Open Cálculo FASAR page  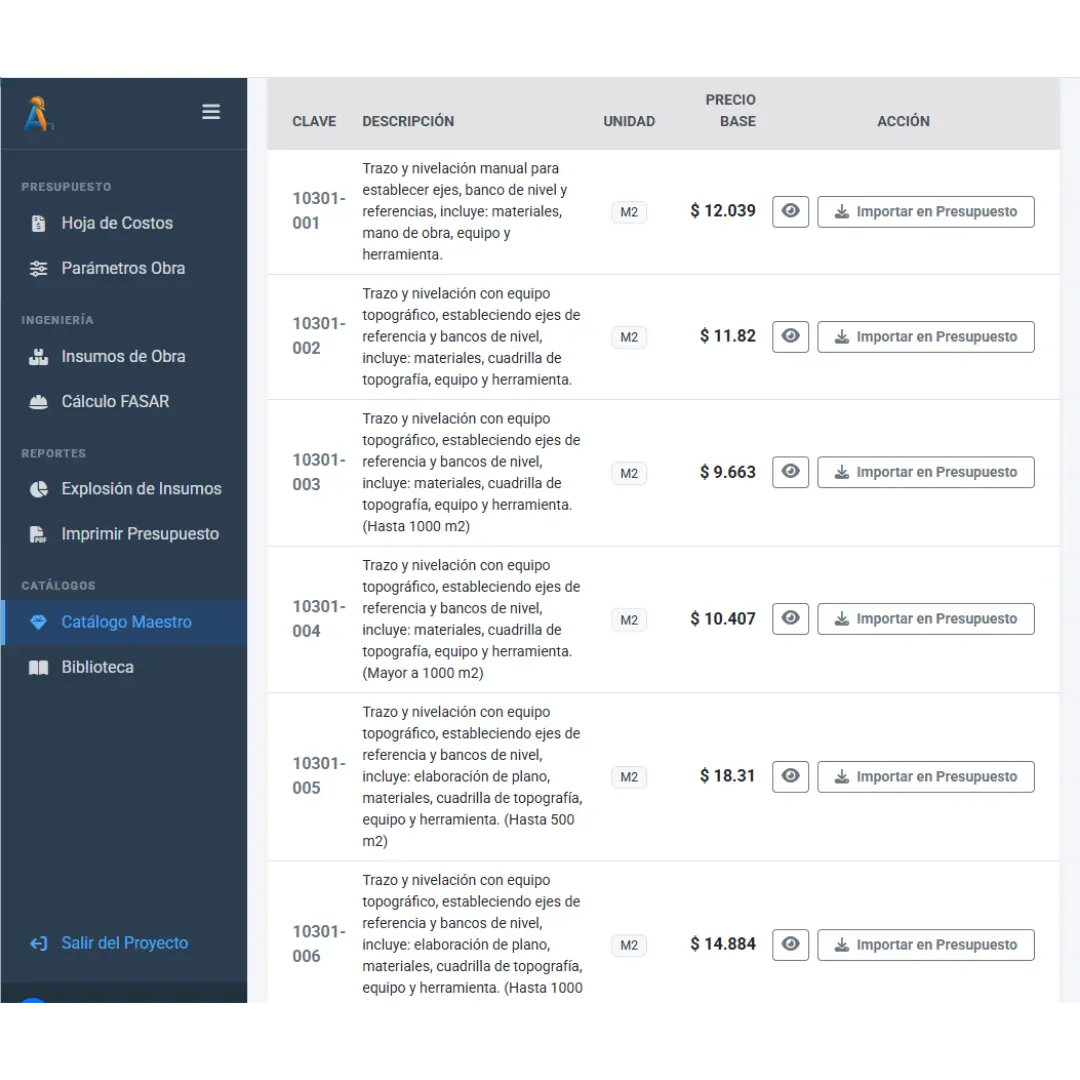click(124, 402)
